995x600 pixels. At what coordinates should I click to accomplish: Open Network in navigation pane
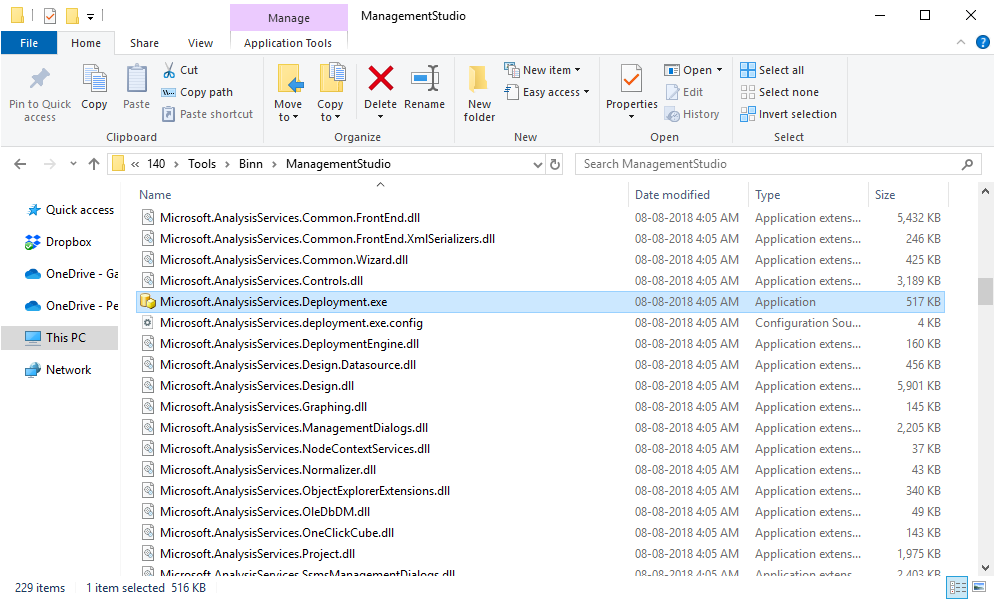[59, 370]
